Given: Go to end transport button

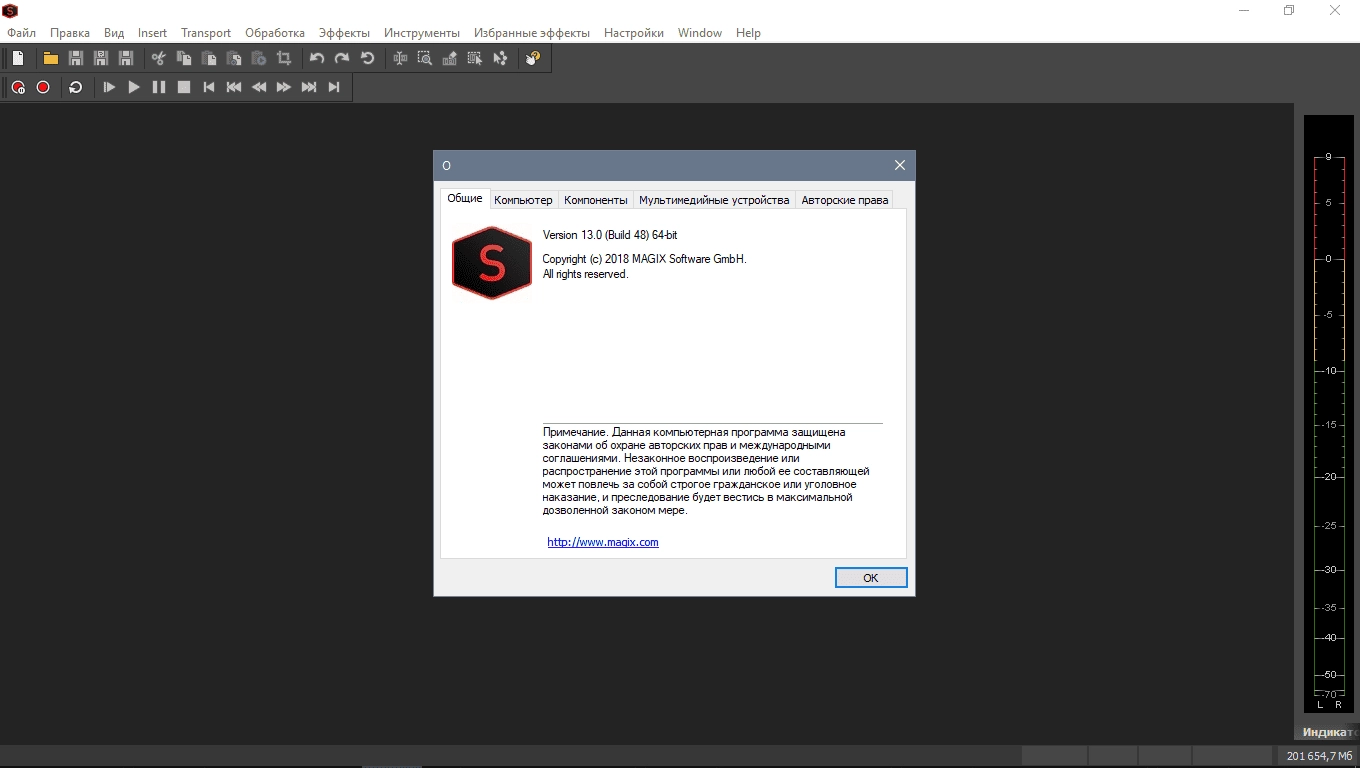Looking at the screenshot, I should [x=334, y=87].
